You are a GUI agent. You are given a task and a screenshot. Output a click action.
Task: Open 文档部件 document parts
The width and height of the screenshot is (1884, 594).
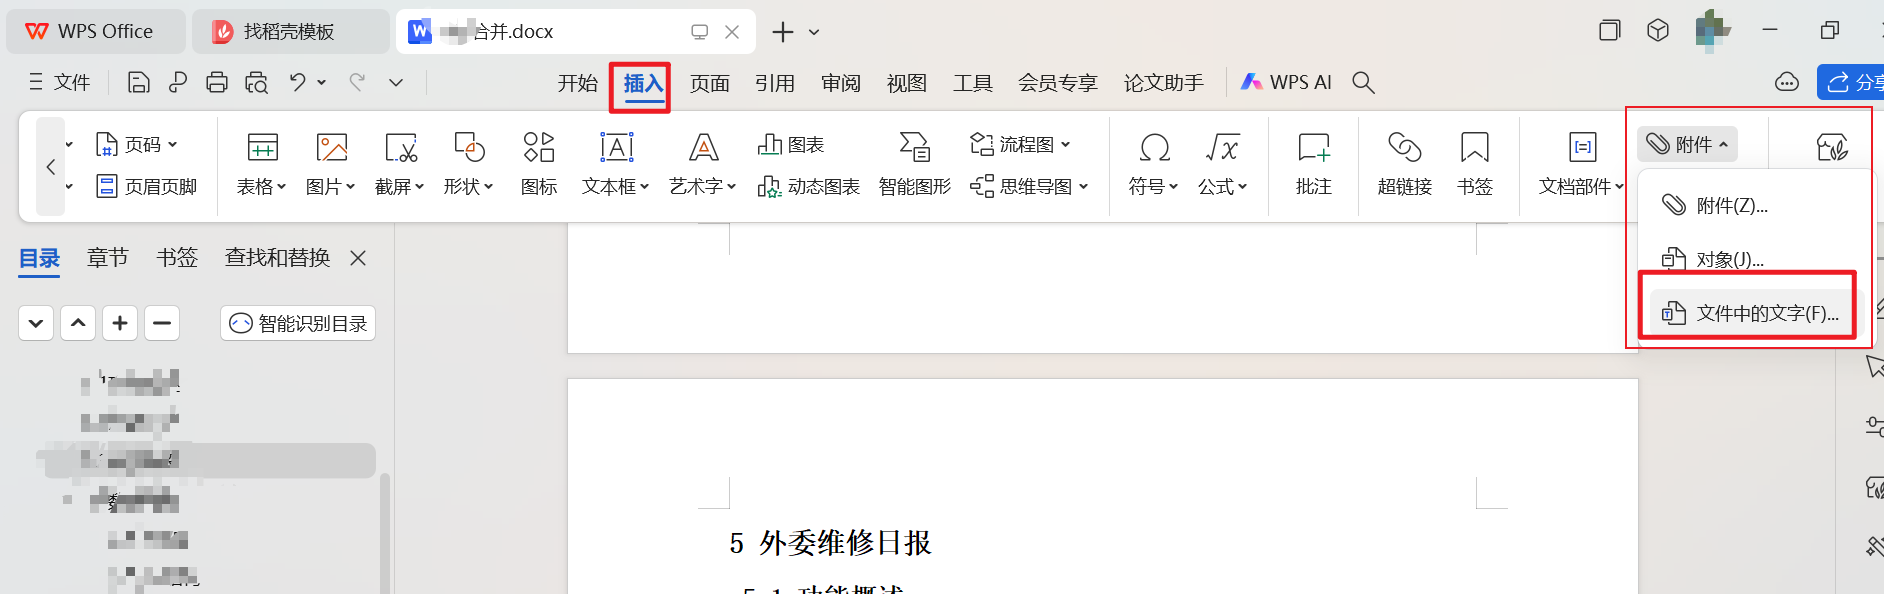pyautogui.click(x=1582, y=163)
